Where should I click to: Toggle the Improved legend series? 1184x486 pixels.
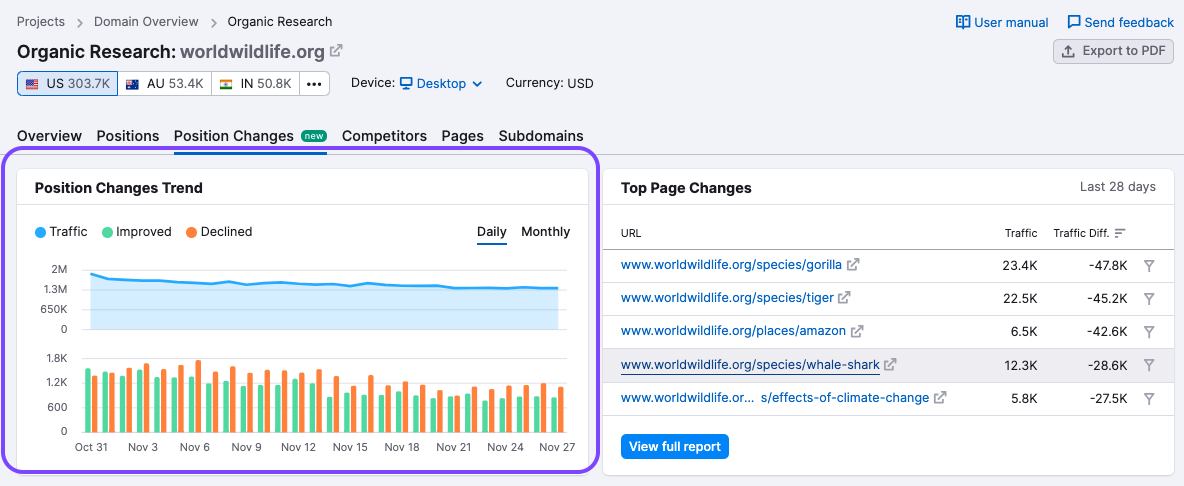point(137,232)
